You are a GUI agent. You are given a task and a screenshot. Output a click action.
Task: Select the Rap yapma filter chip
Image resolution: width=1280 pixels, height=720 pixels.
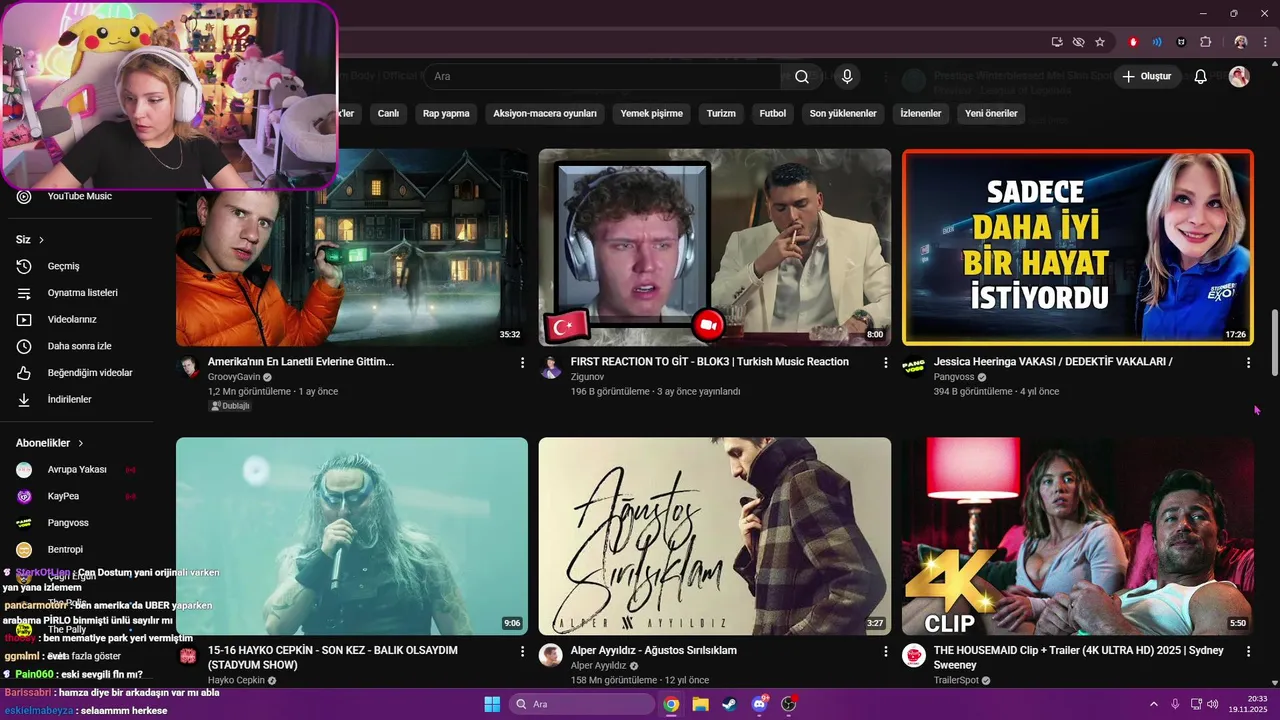click(446, 114)
